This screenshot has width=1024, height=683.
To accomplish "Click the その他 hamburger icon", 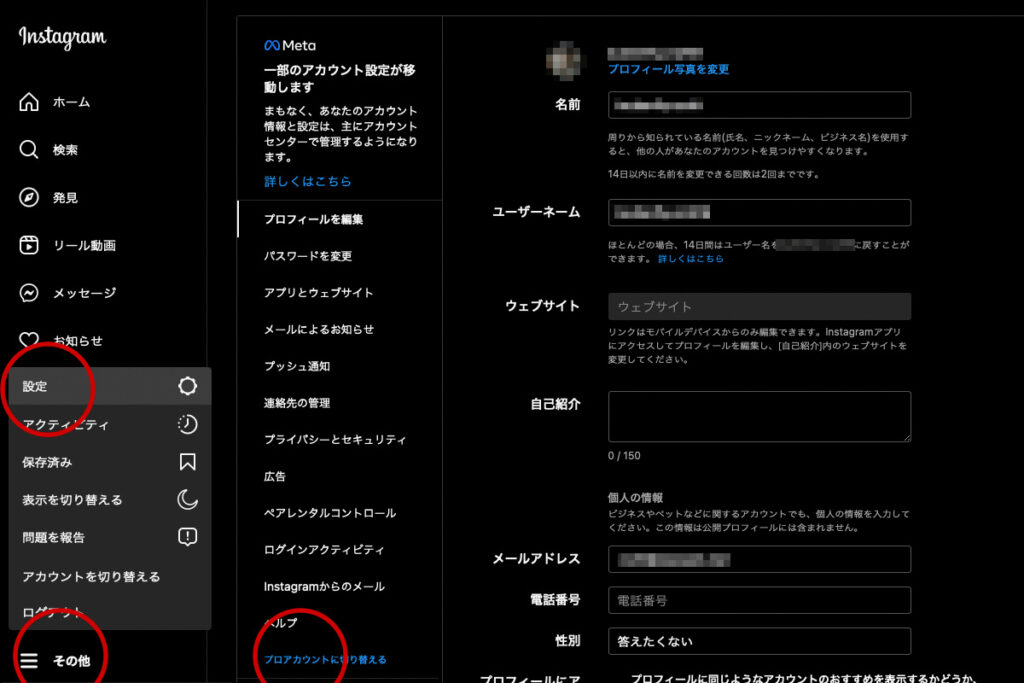I will pos(29,661).
